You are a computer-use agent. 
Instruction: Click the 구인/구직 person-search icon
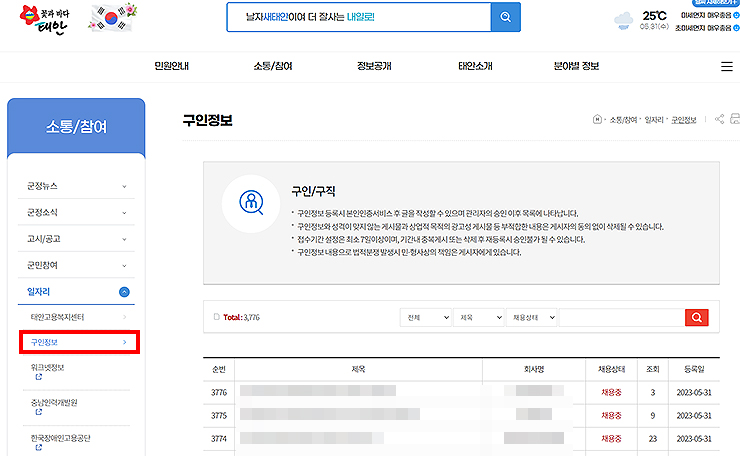click(x=251, y=203)
